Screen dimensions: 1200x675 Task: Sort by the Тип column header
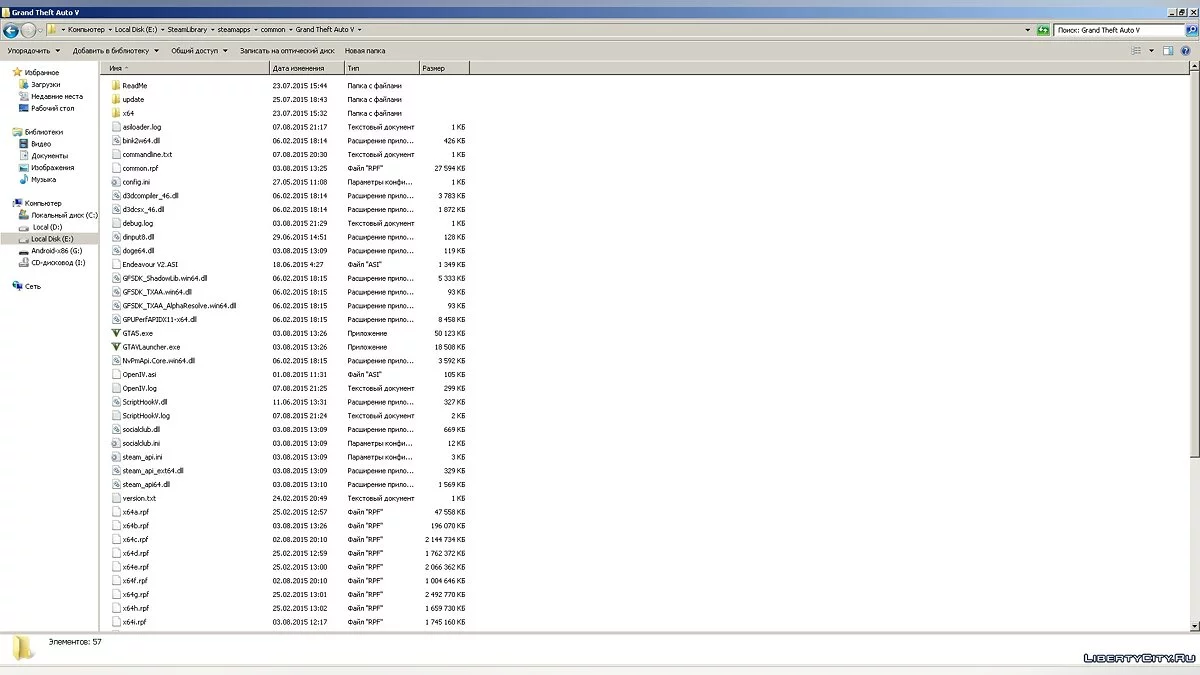click(381, 68)
